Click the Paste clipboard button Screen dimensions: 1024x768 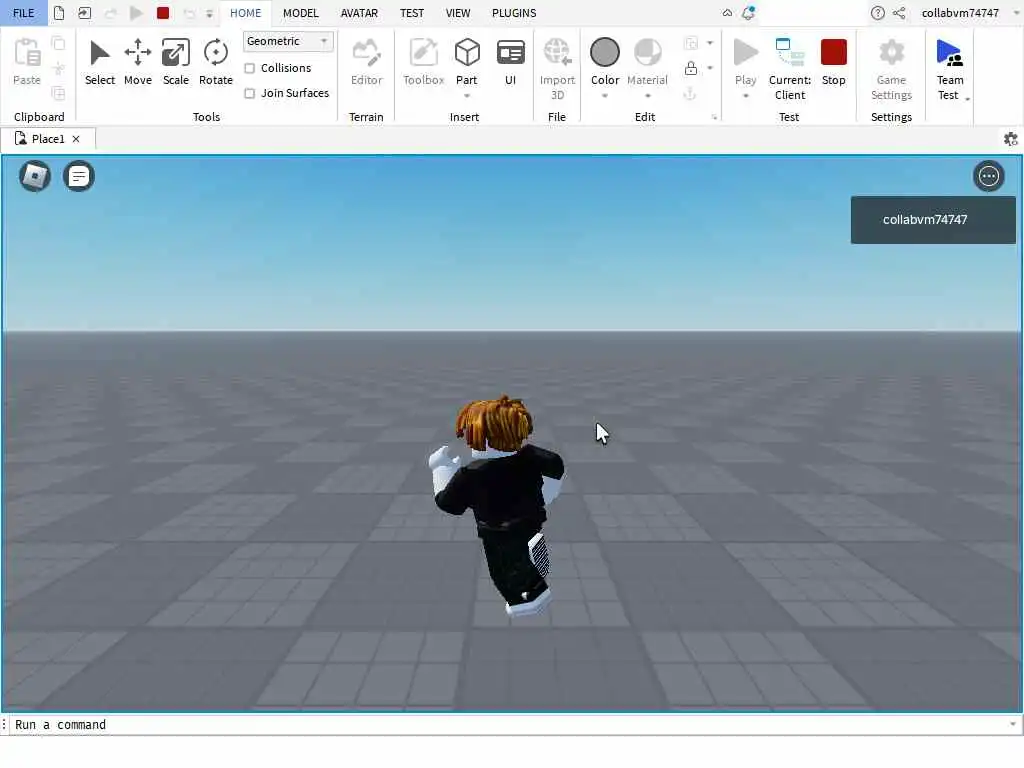pyautogui.click(x=27, y=62)
